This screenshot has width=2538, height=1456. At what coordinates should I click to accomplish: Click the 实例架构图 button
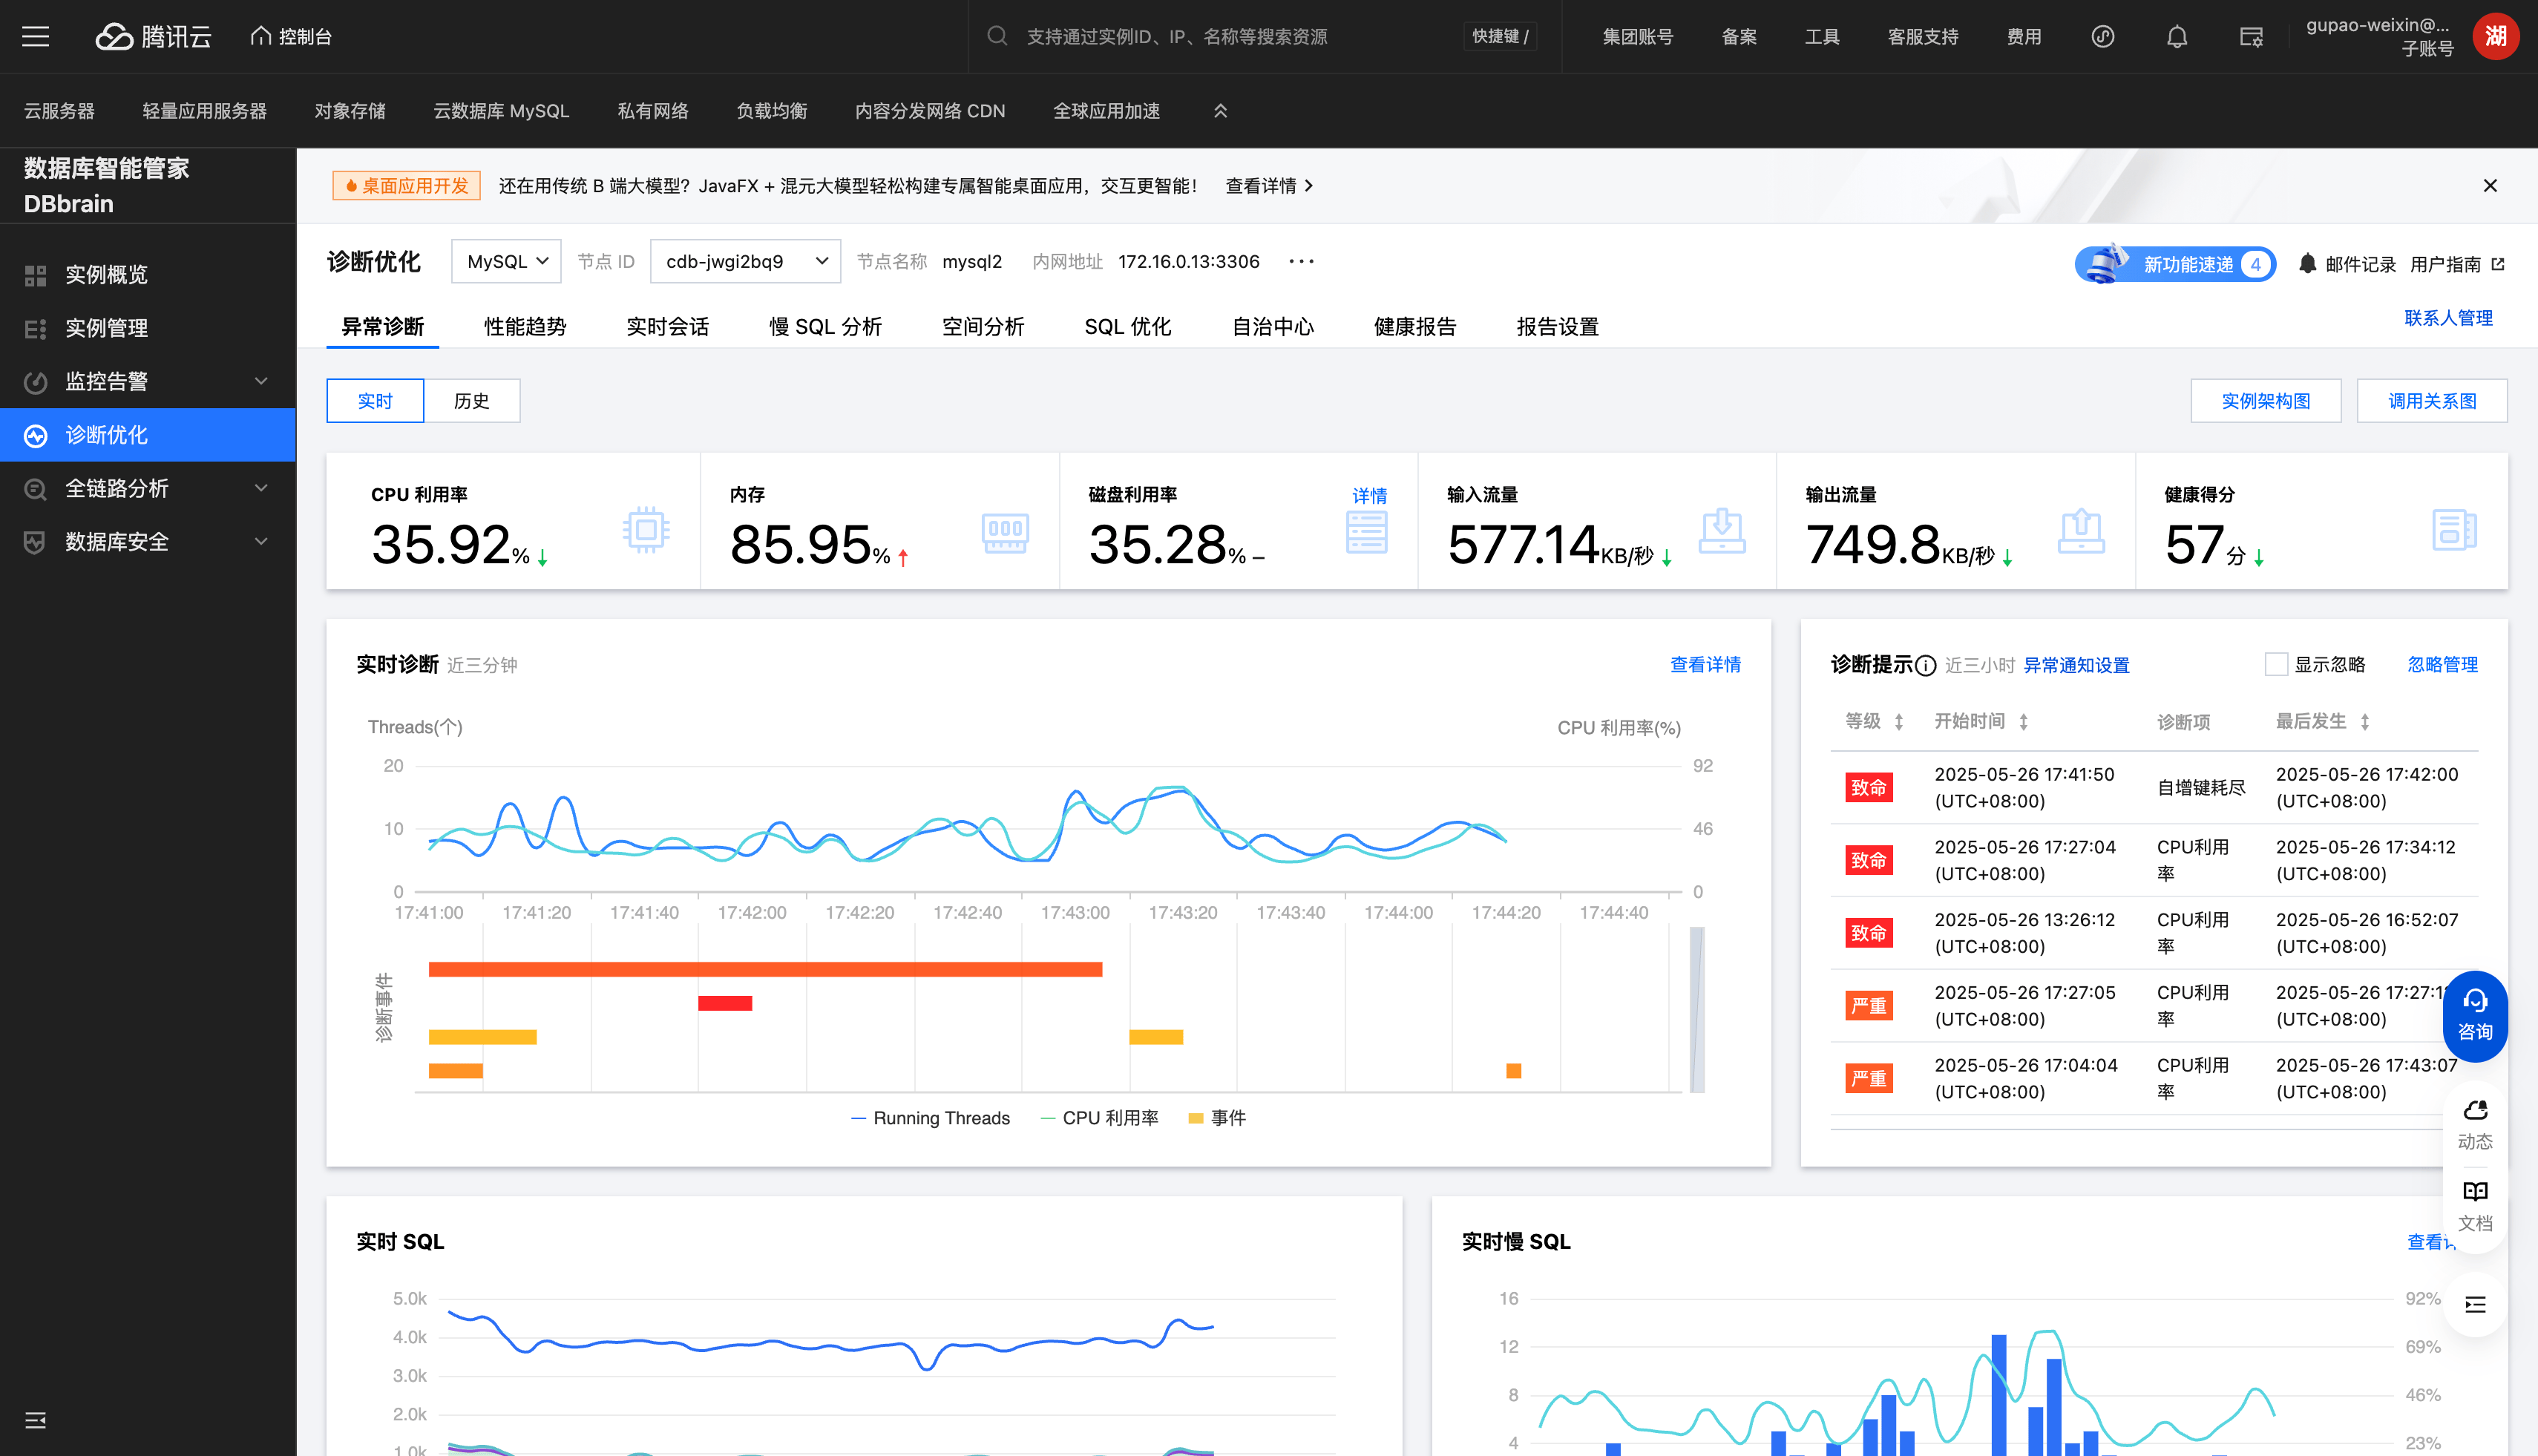2265,401
